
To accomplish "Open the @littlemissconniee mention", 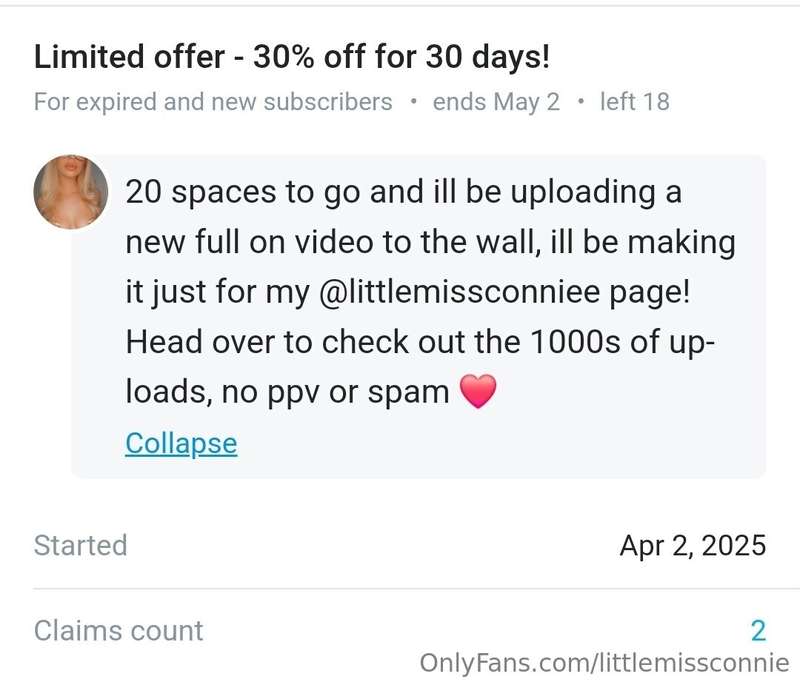I will click(x=459, y=292).
